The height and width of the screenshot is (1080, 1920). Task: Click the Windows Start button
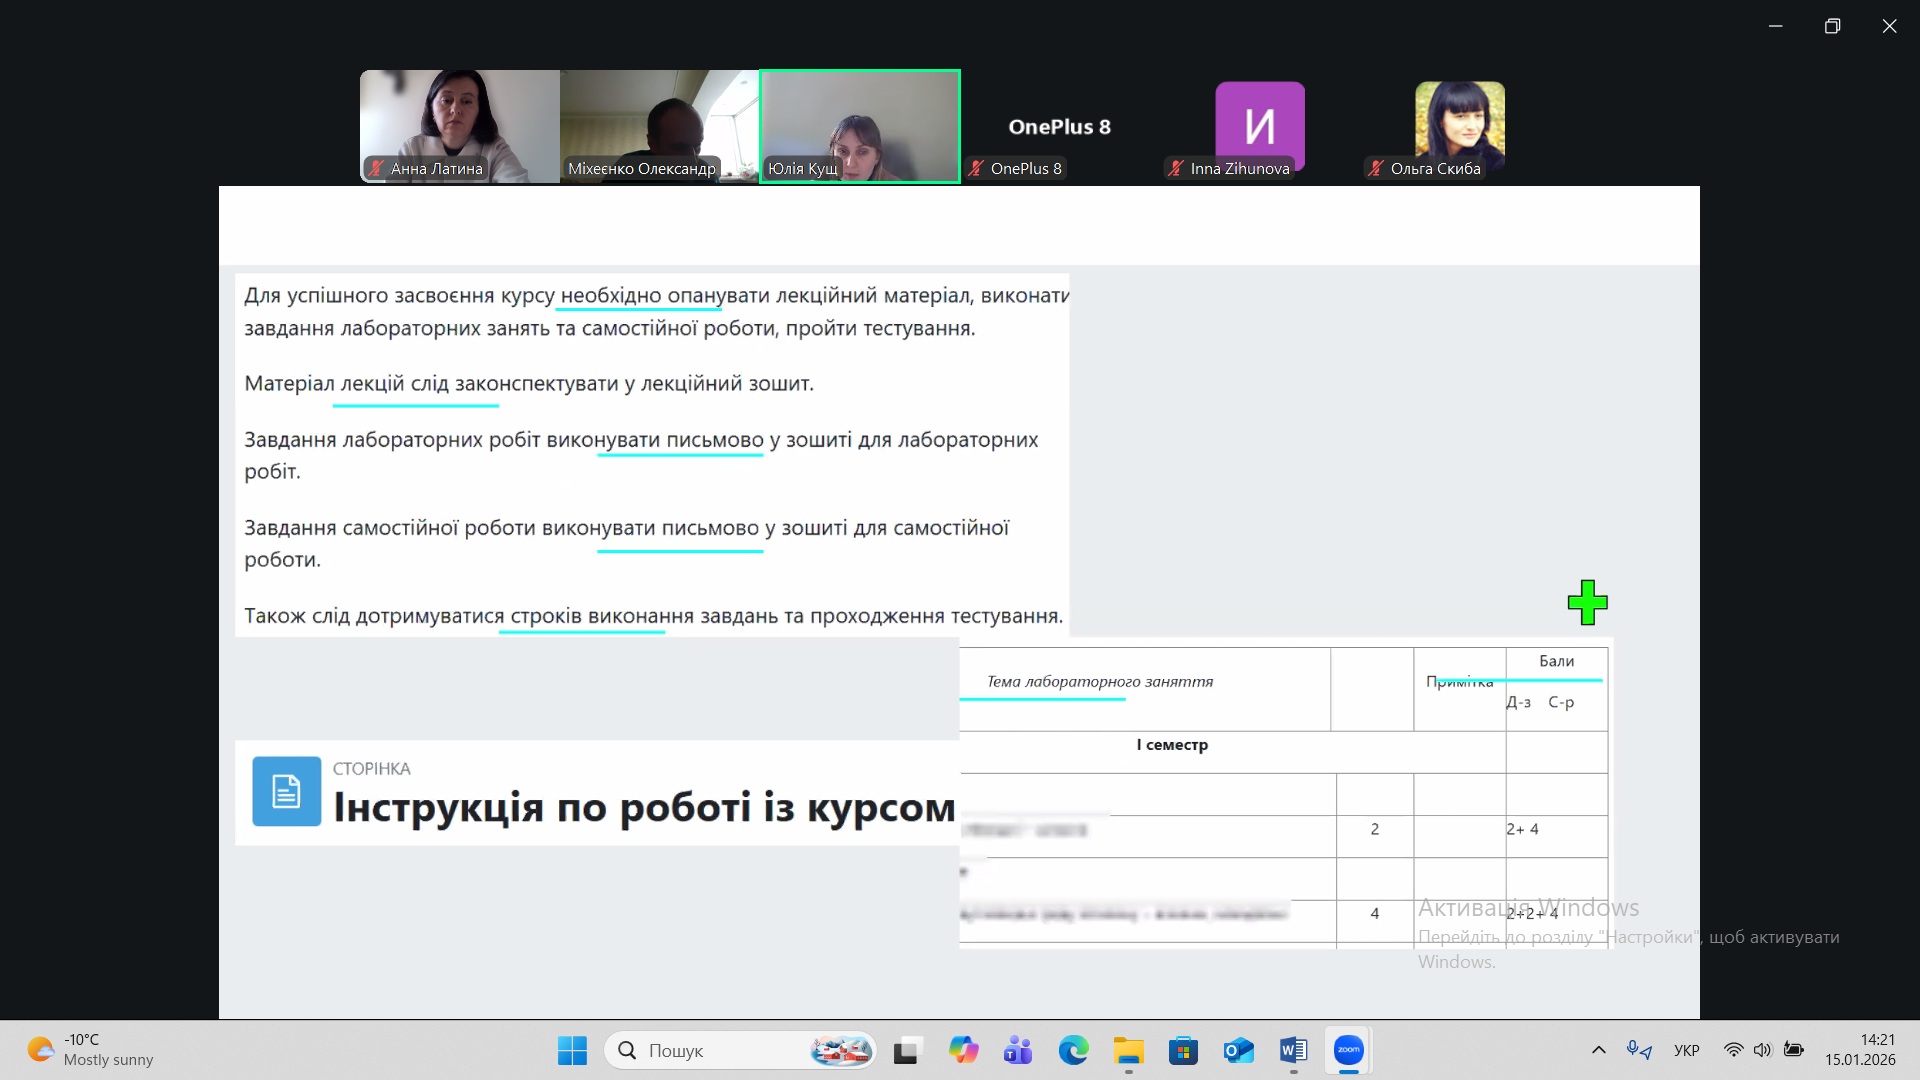pyautogui.click(x=572, y=1050)
